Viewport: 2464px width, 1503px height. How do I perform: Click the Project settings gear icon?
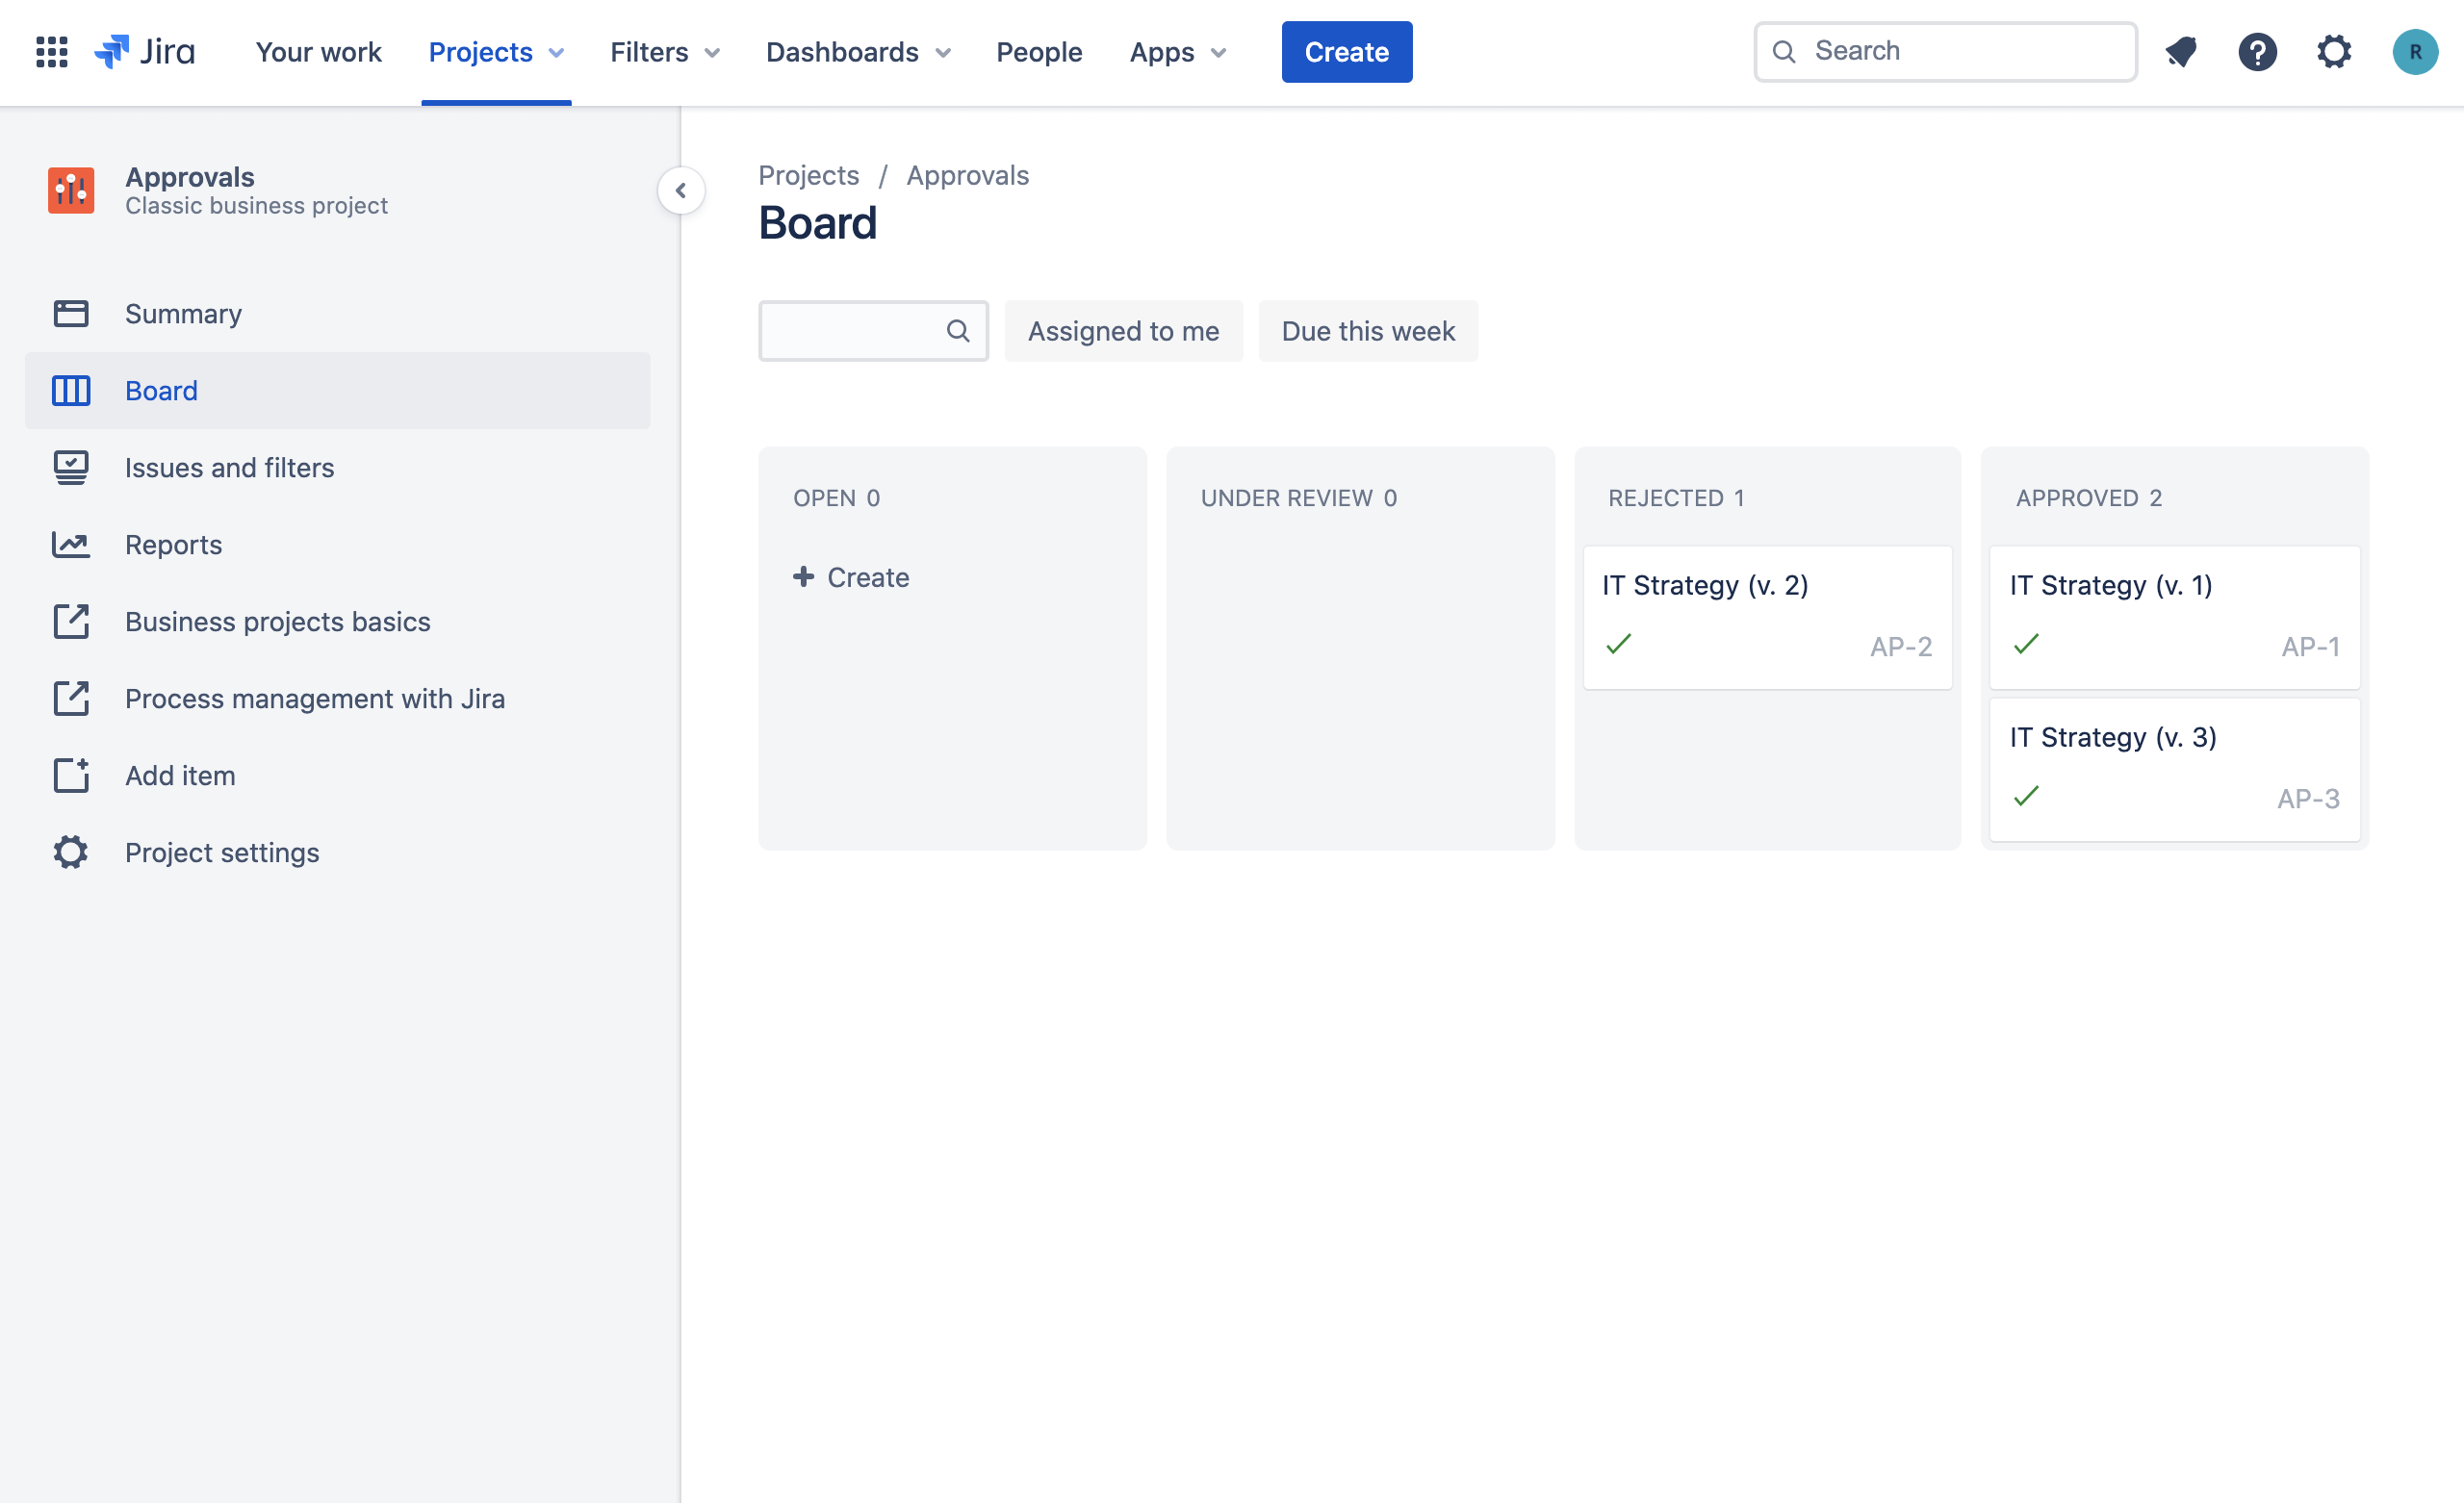pos(71,852)
